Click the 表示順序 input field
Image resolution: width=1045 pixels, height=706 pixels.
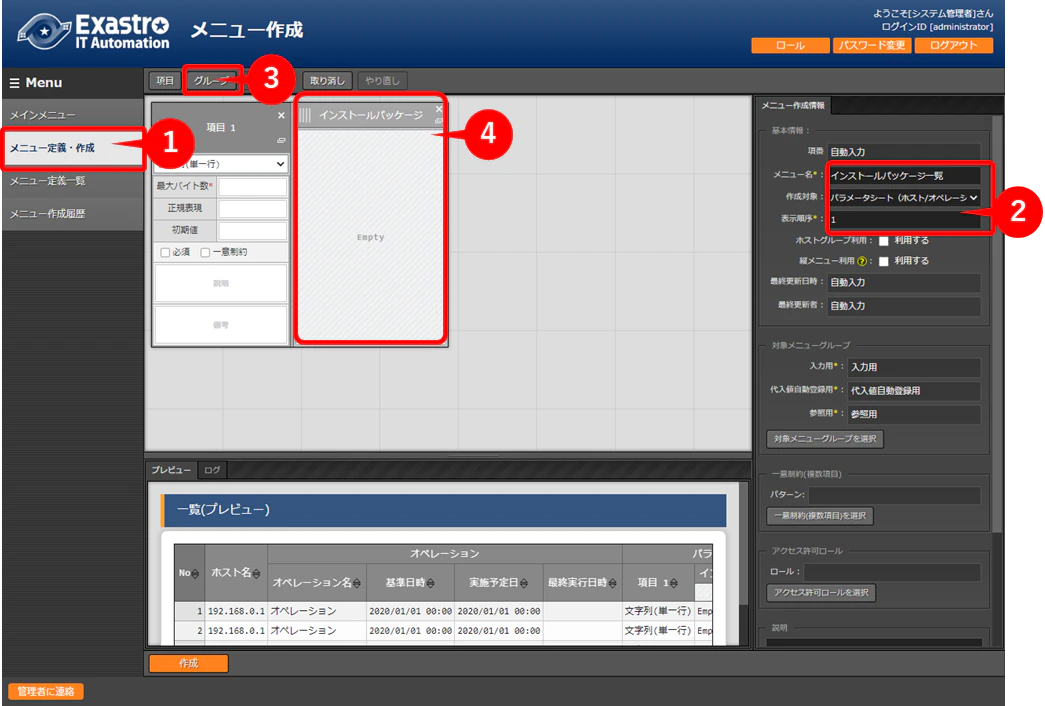click(x=904, y=219)
